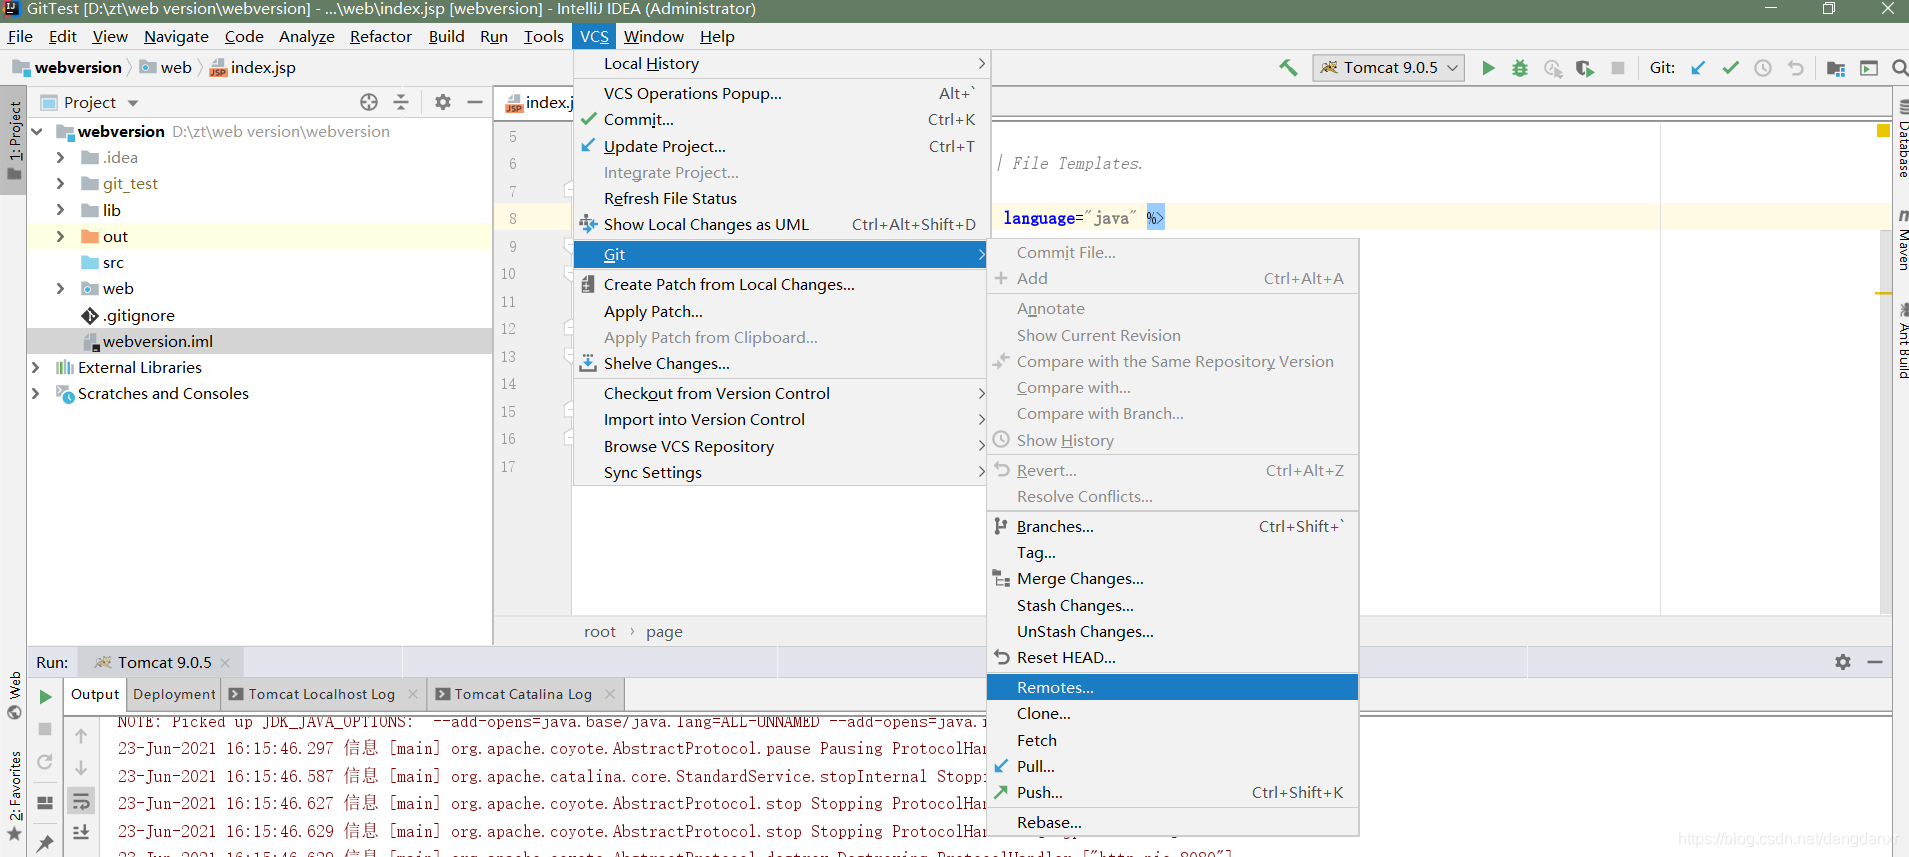Minimize the Run panel with hide icon
1909x857 pixels.
click(1875, 662)
